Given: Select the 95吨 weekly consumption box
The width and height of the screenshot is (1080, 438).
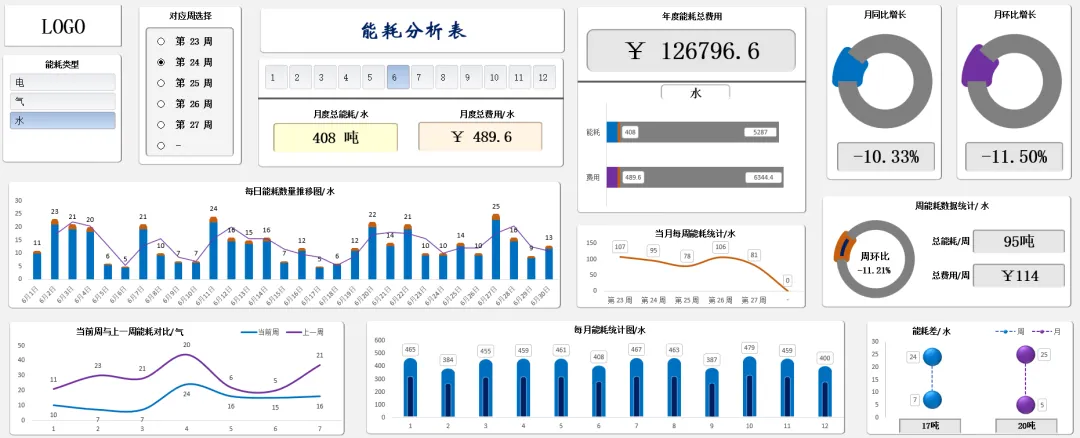Looking at the screenshot, I should [x=1017, y=242].
